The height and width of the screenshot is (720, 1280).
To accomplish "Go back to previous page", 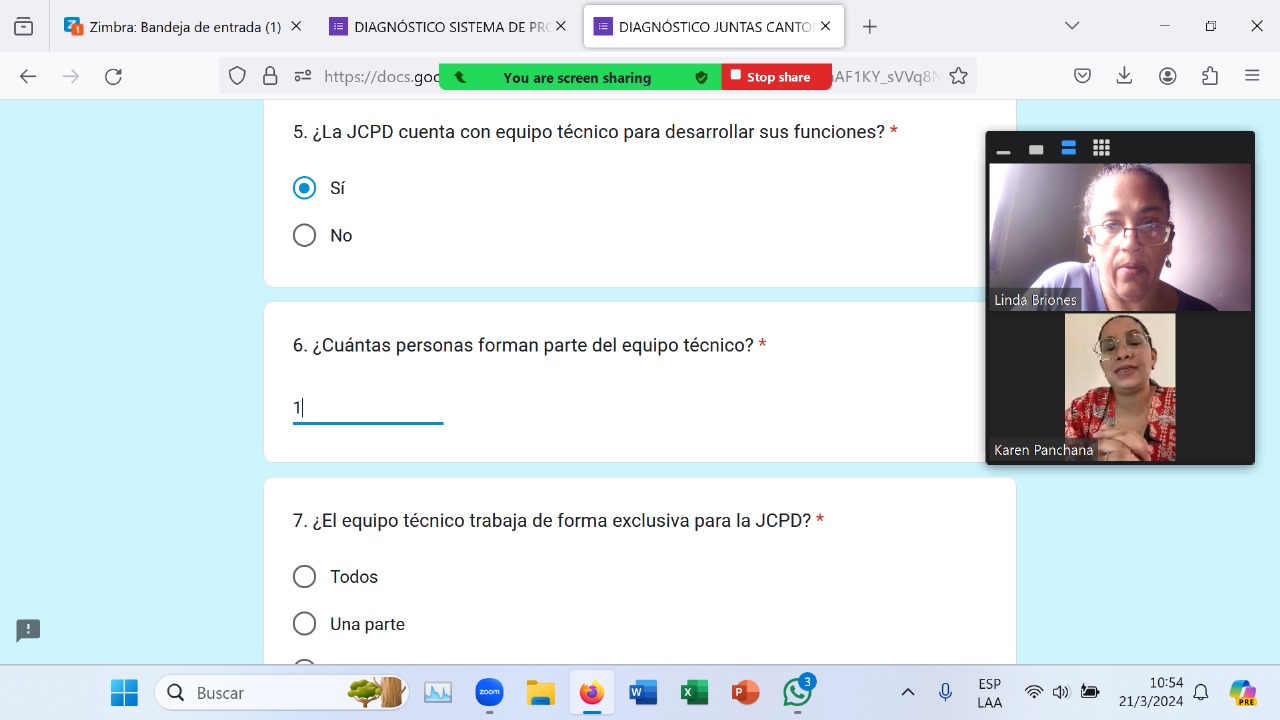I will [x=28, y=76].
